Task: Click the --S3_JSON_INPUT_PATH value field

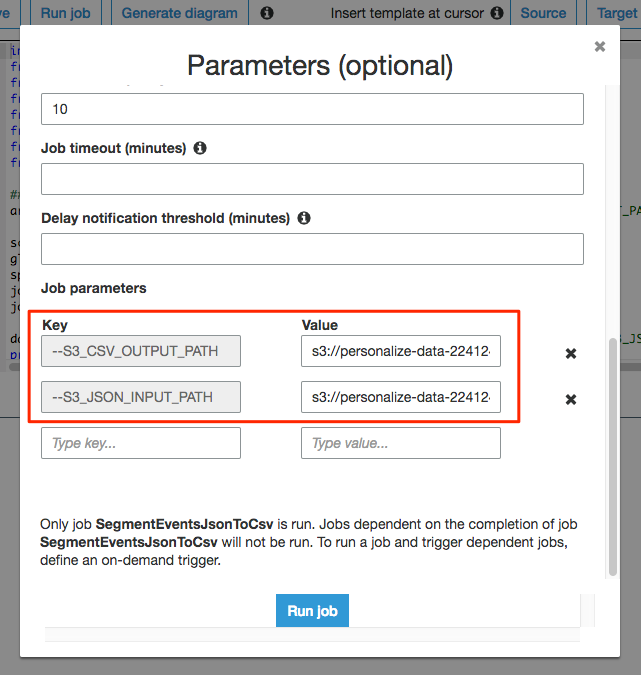Action: 400,397
